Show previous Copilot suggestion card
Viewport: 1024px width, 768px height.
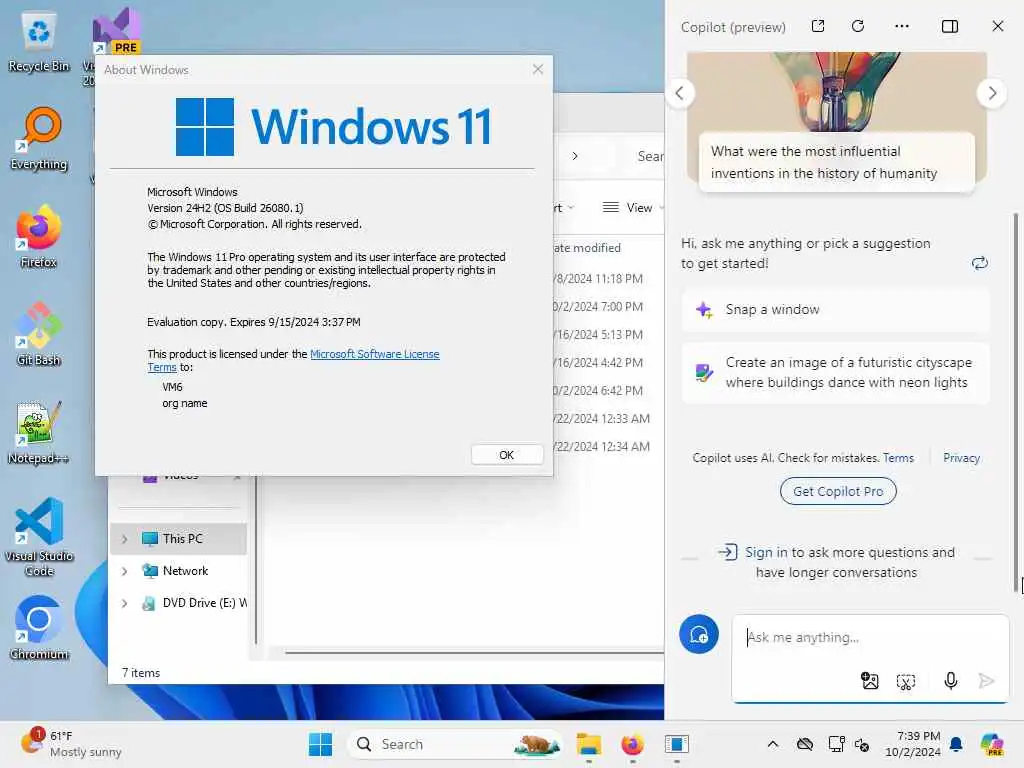coord(680,93)
